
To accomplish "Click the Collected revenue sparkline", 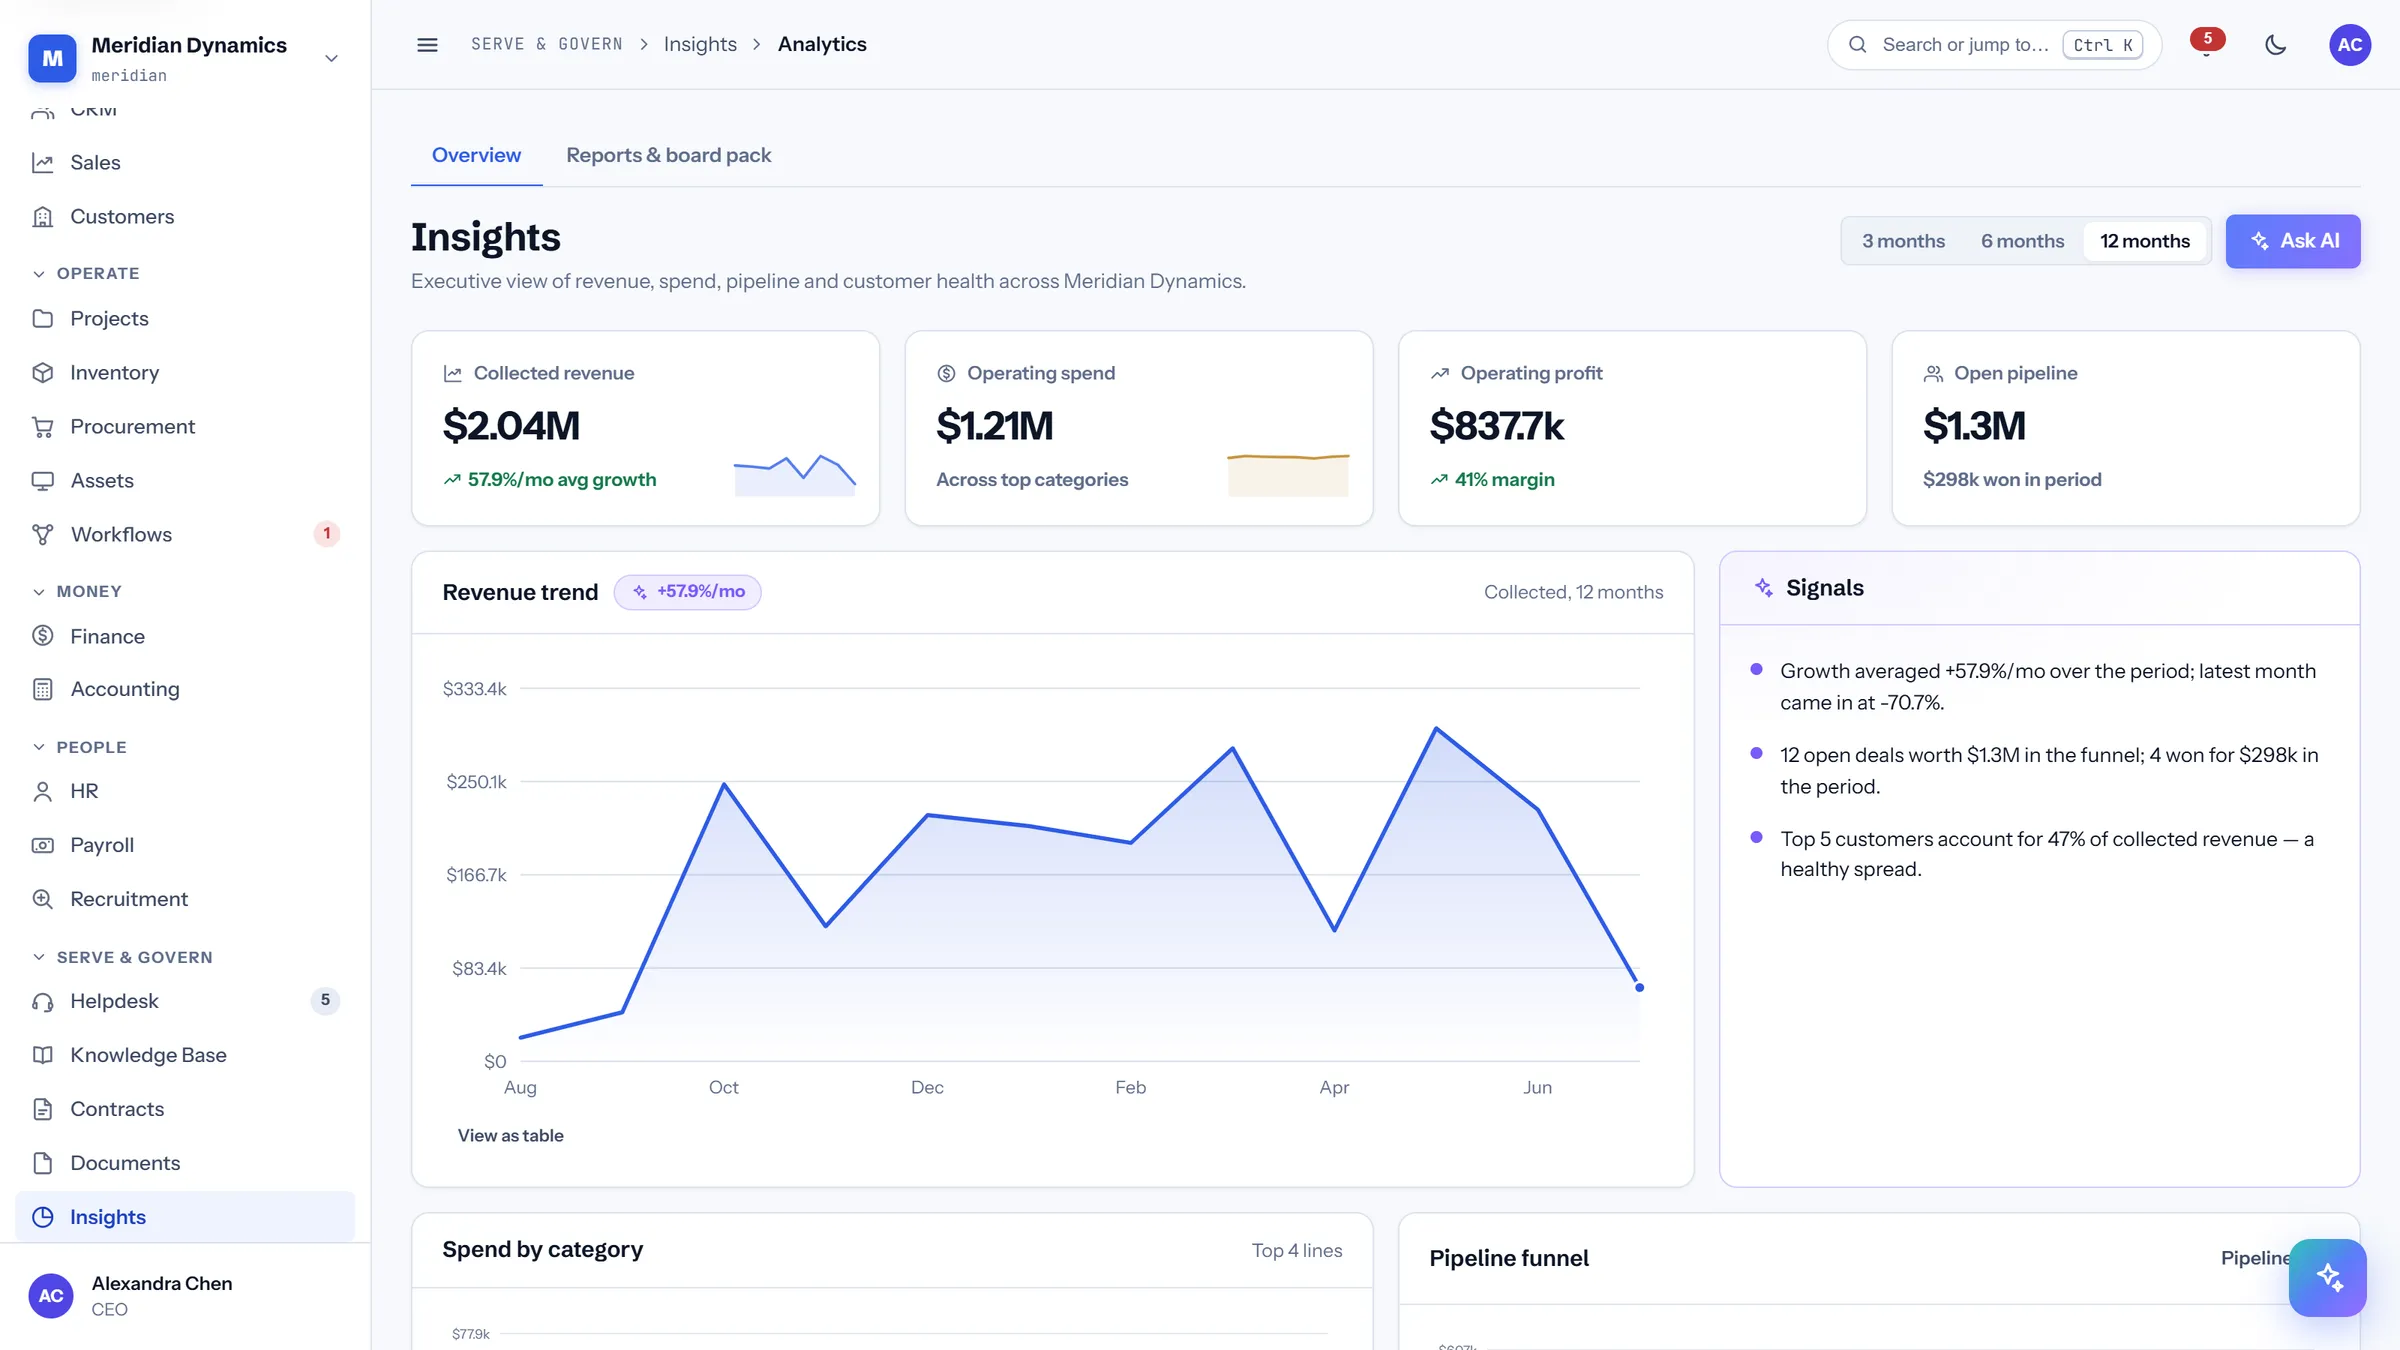I will 795,475.
